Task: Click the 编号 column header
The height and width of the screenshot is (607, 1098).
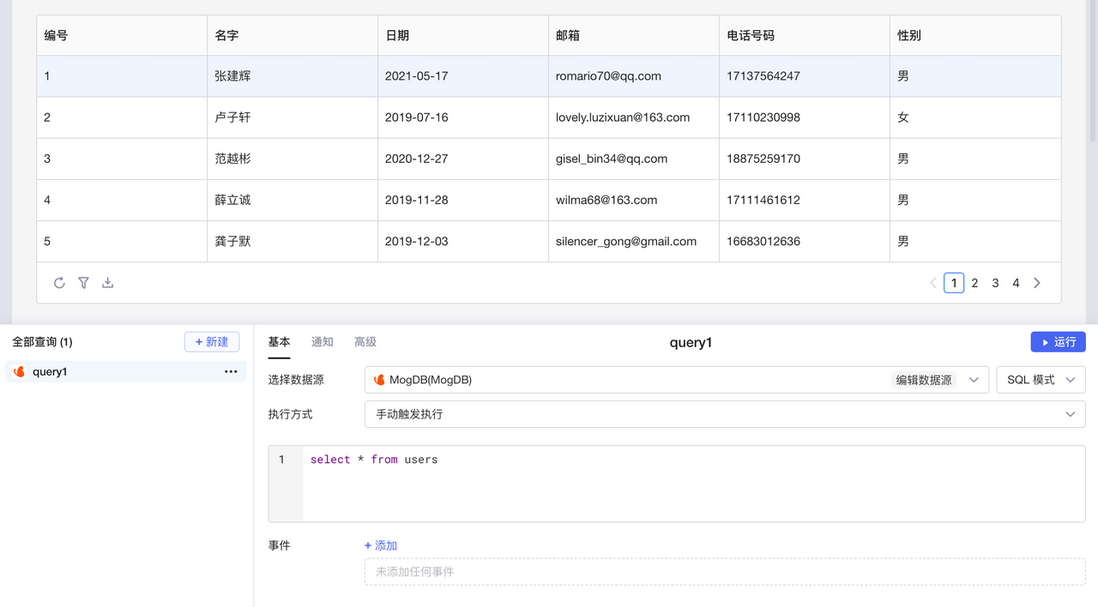Action: pyautogui.click(x=122, y=36)
